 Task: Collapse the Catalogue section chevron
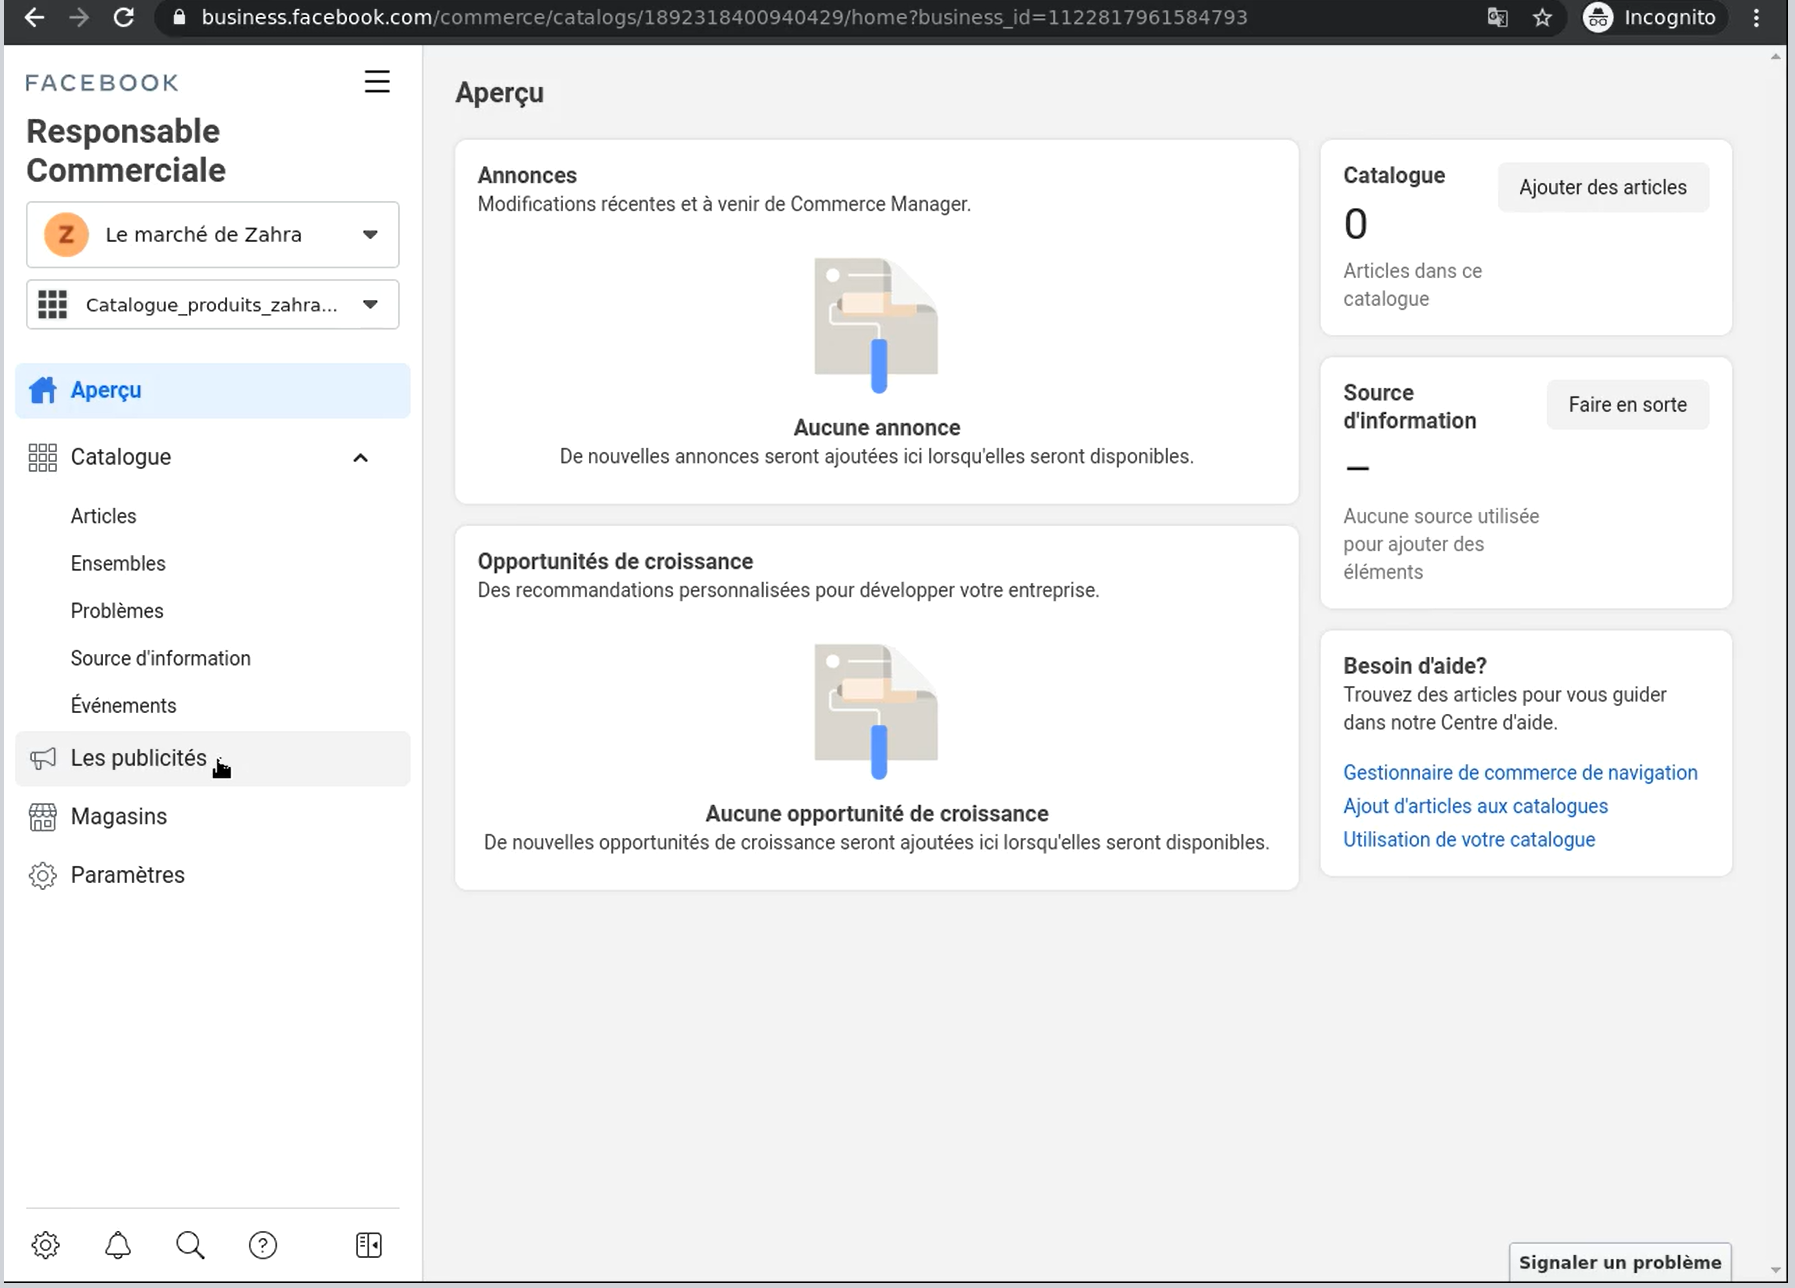(x=361, y=458)
